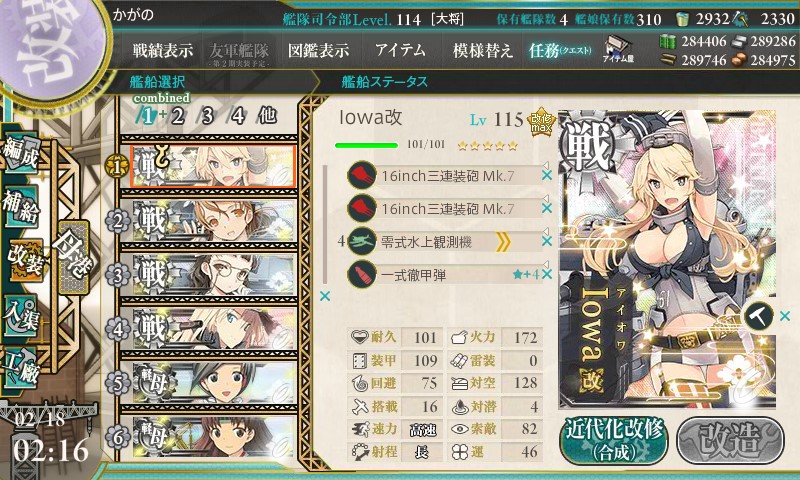This screenshot has width=800, height=480.
Task: Click the 改造 remodel button
Action: 731,441
